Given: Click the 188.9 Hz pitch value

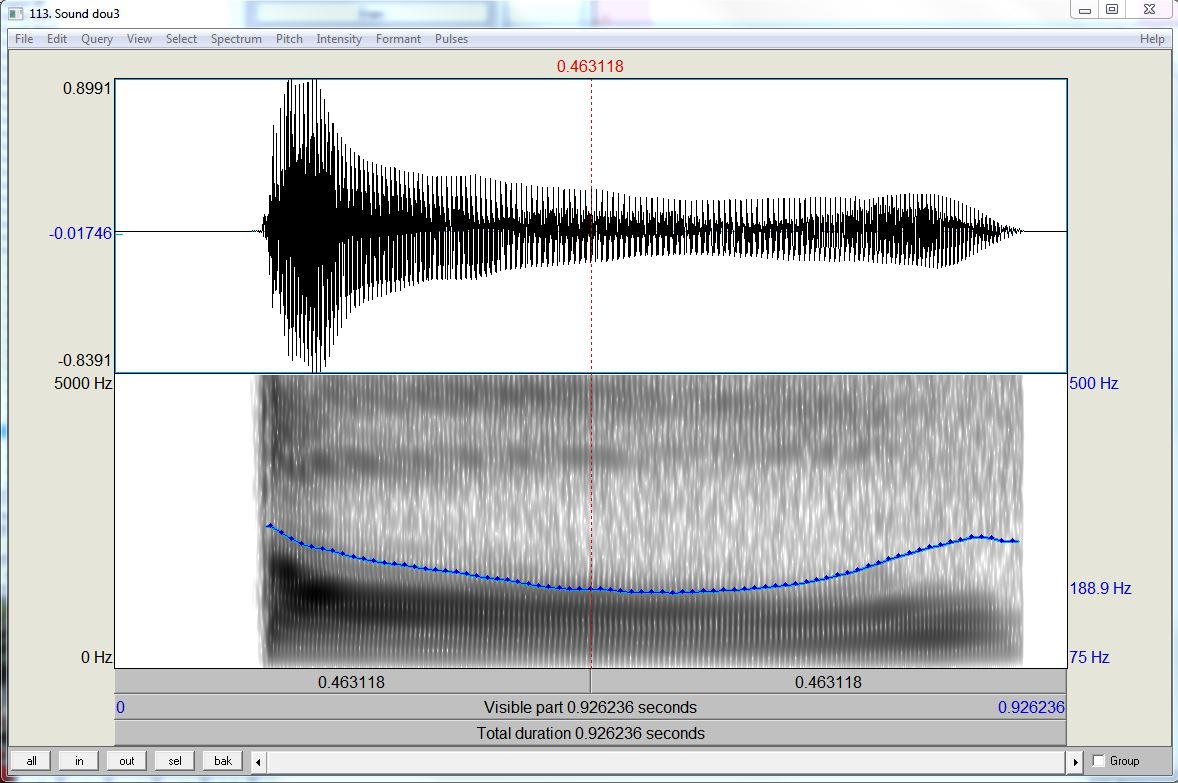Looking at the screenshot, I should (x=1100, y=588).
